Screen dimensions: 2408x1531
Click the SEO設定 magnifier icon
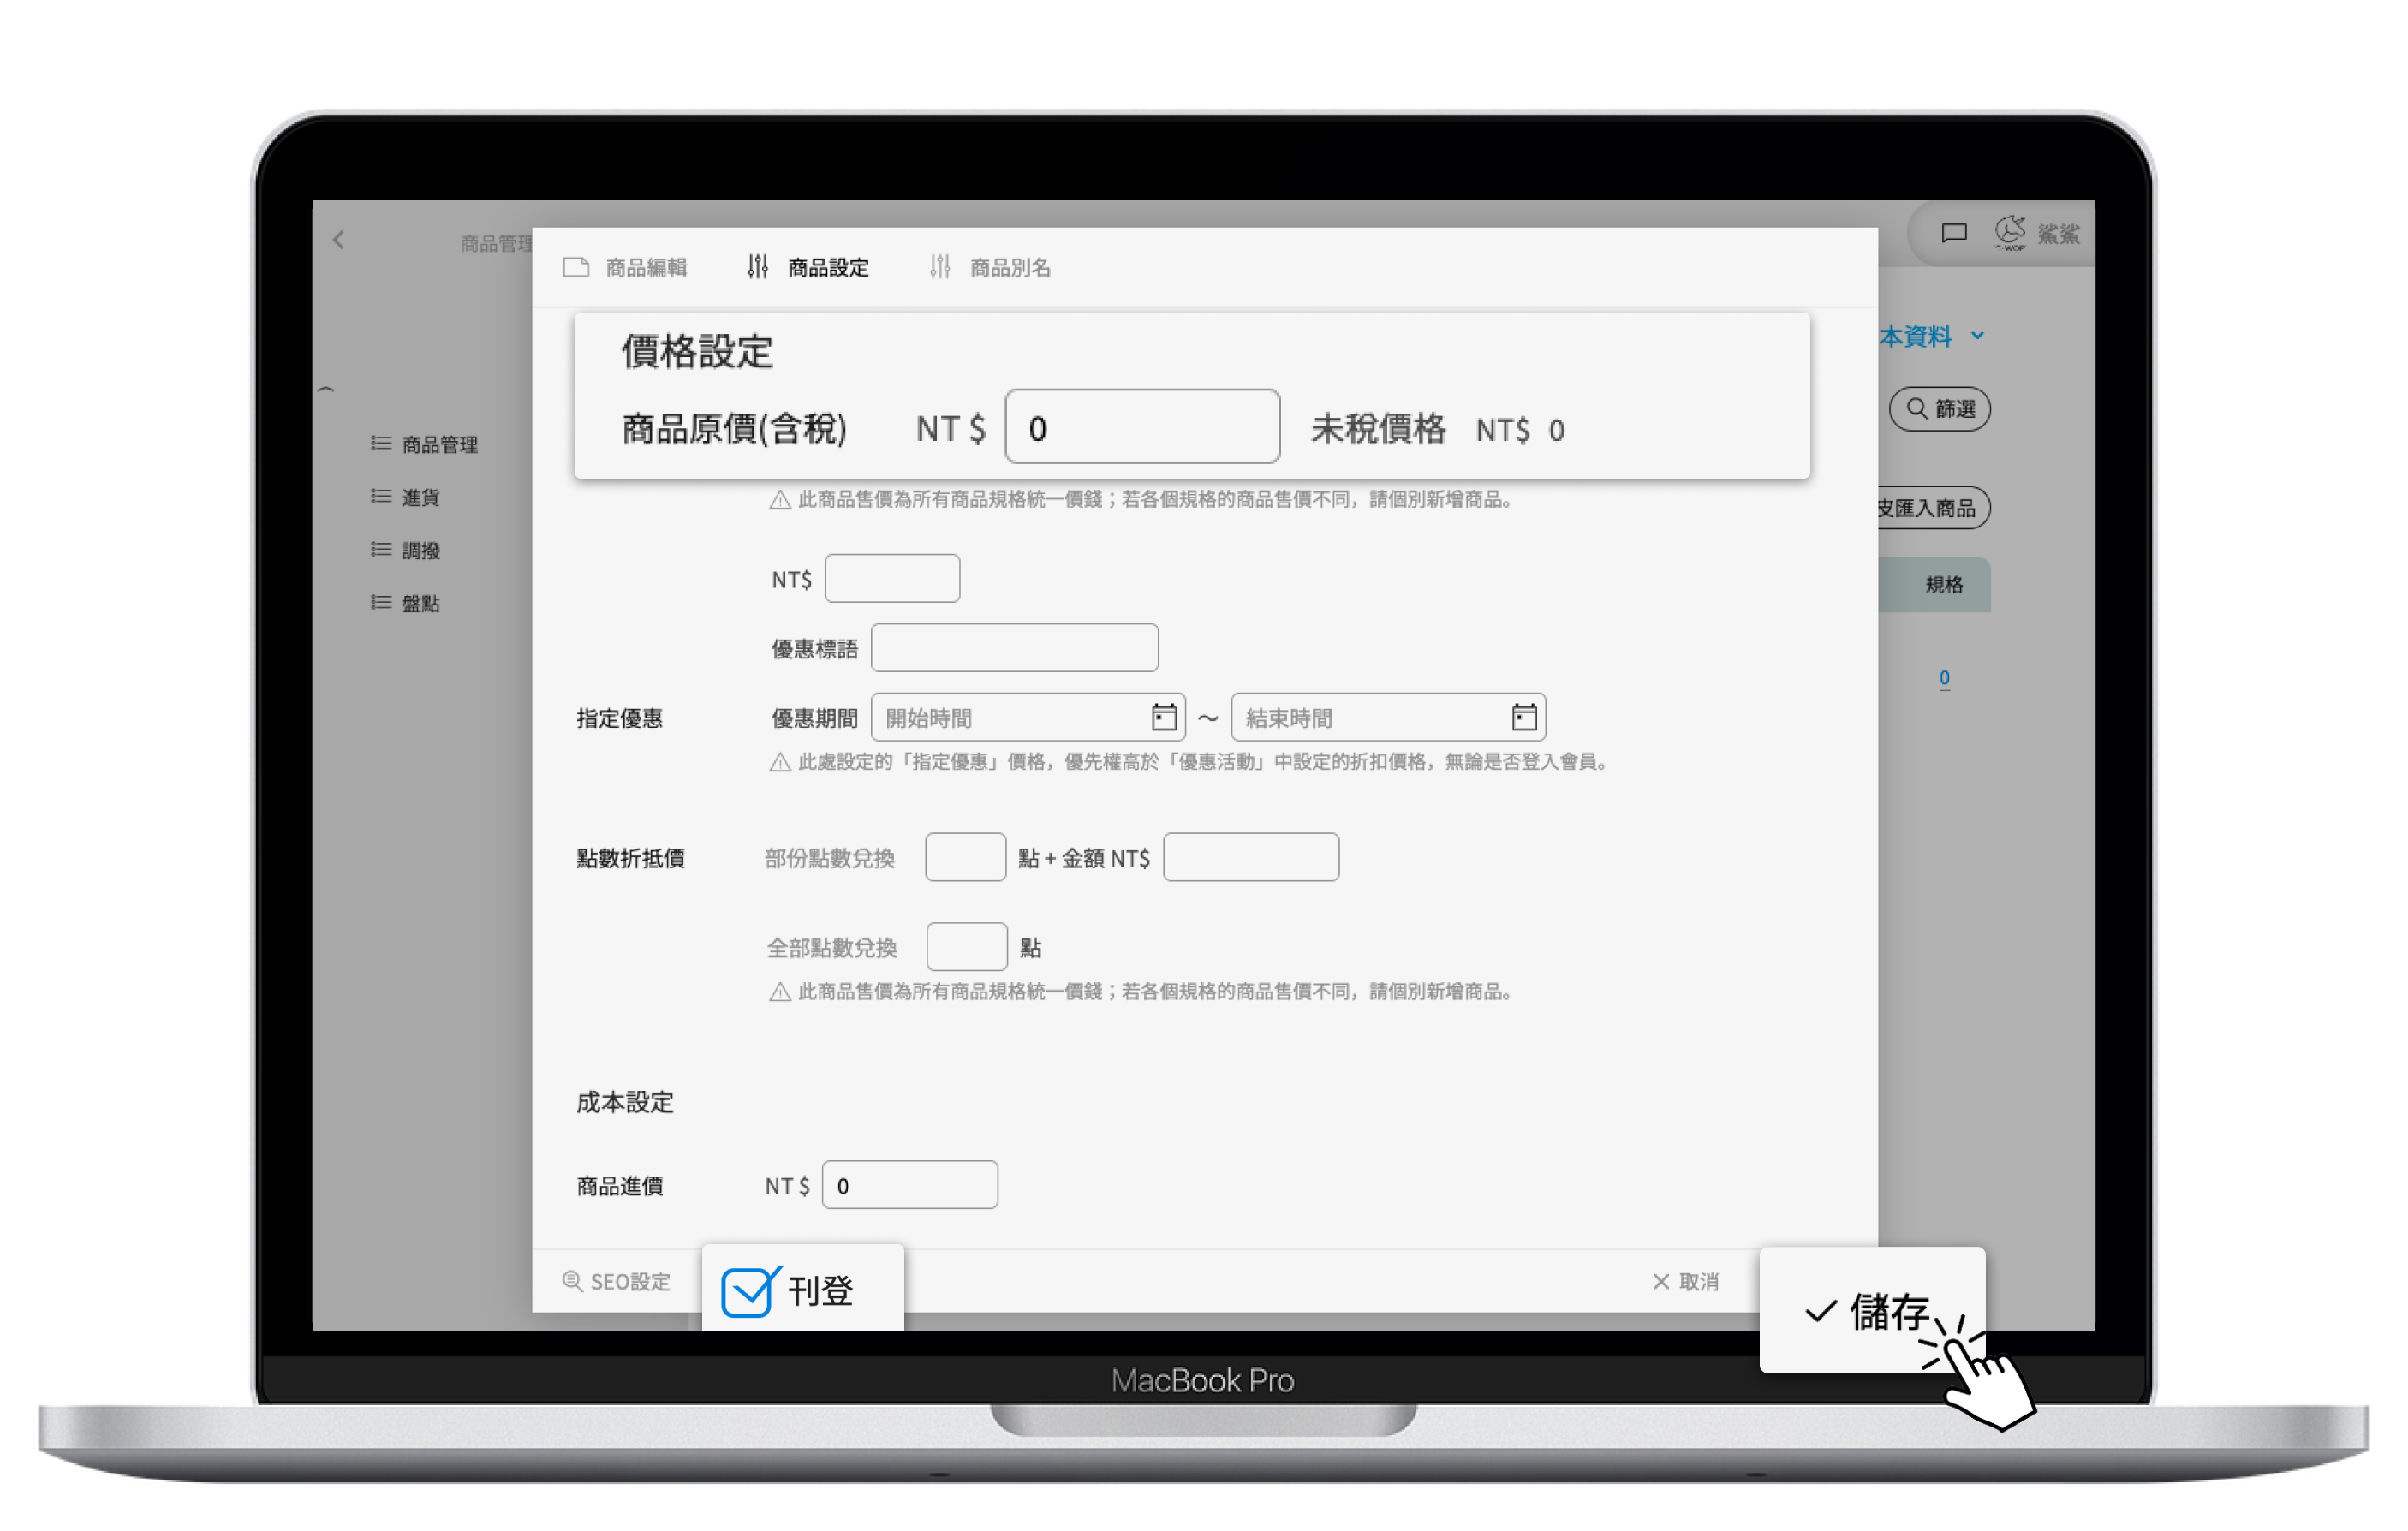point(572,1281)
